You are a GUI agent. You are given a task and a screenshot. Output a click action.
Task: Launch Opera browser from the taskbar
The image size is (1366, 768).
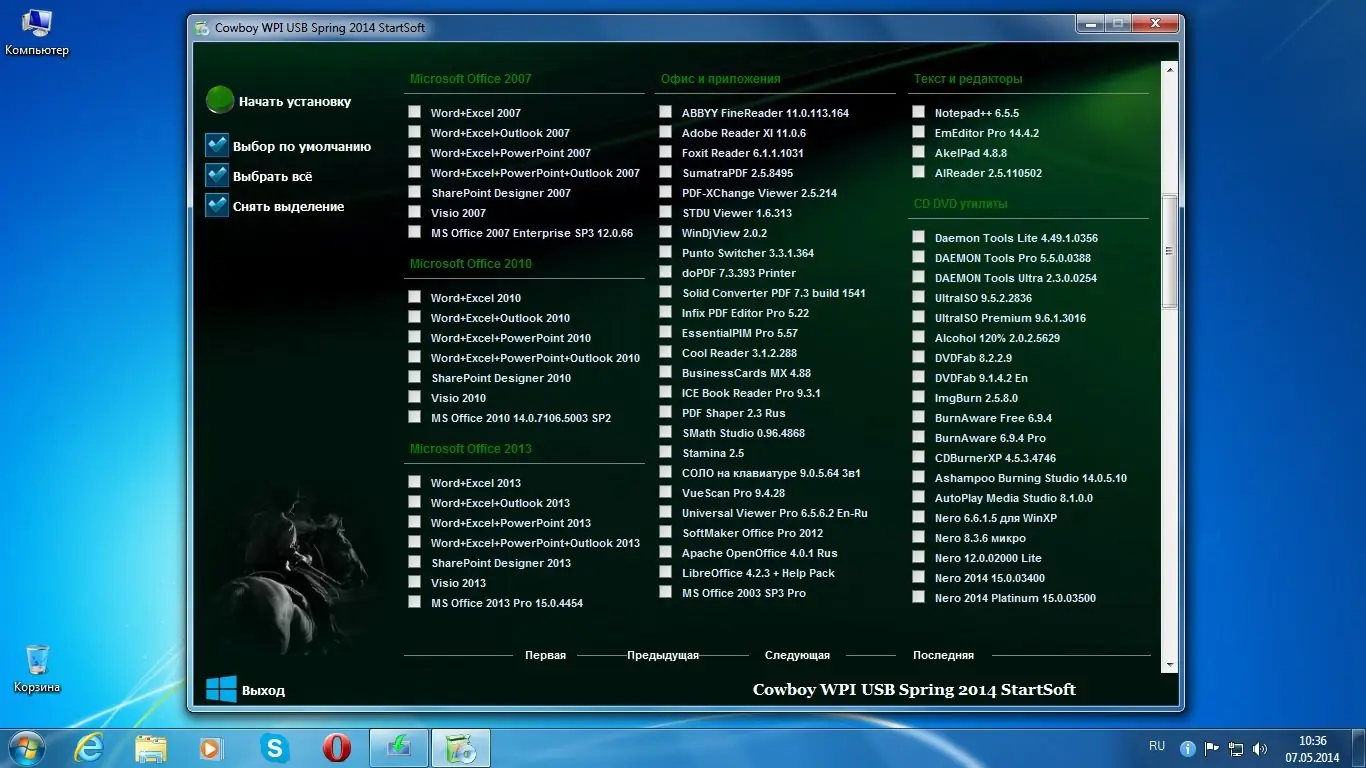[x=336, y=748]
